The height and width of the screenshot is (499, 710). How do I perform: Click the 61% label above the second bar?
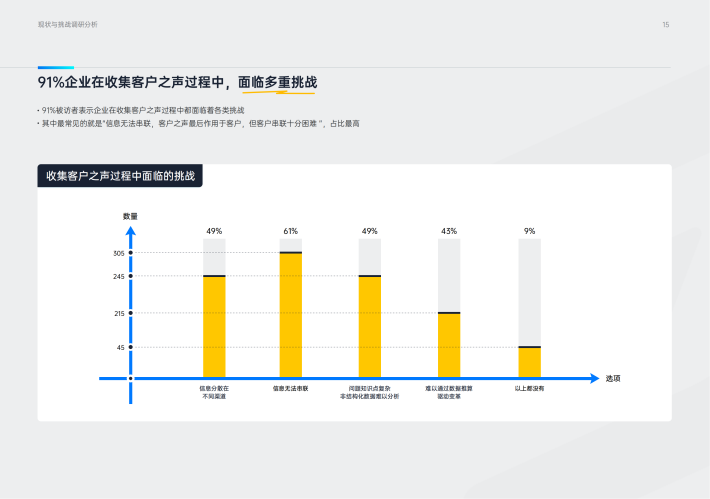pos(291,231)
